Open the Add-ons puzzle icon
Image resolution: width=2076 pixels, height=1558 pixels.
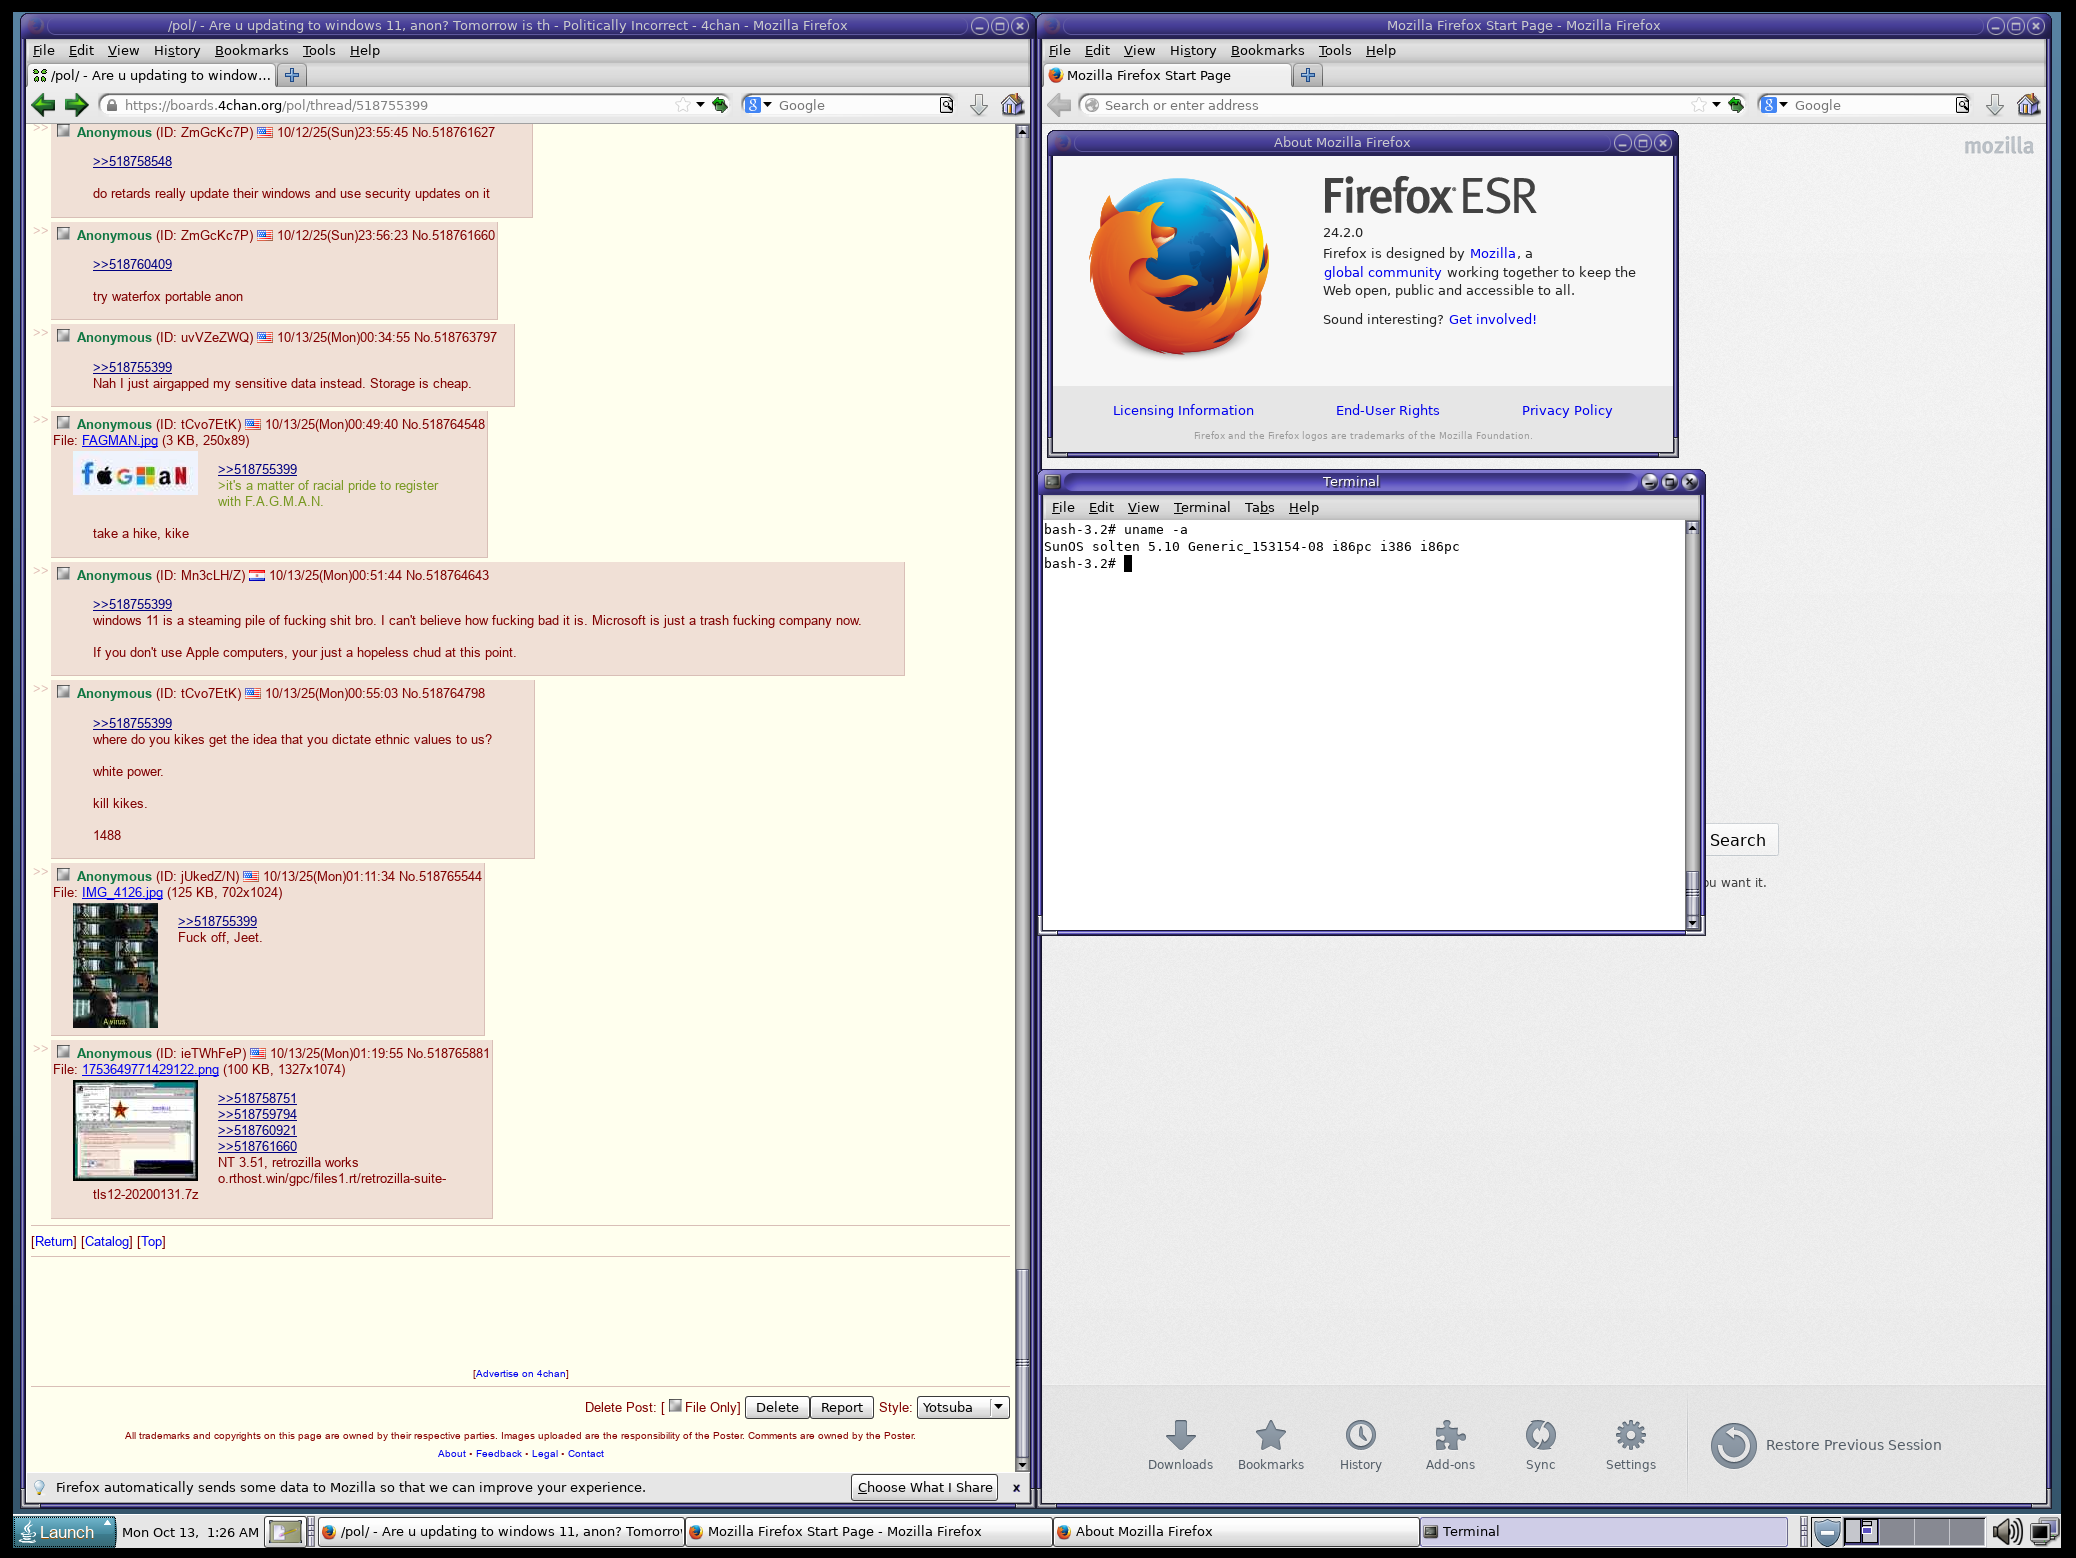coord(1450,1436)
